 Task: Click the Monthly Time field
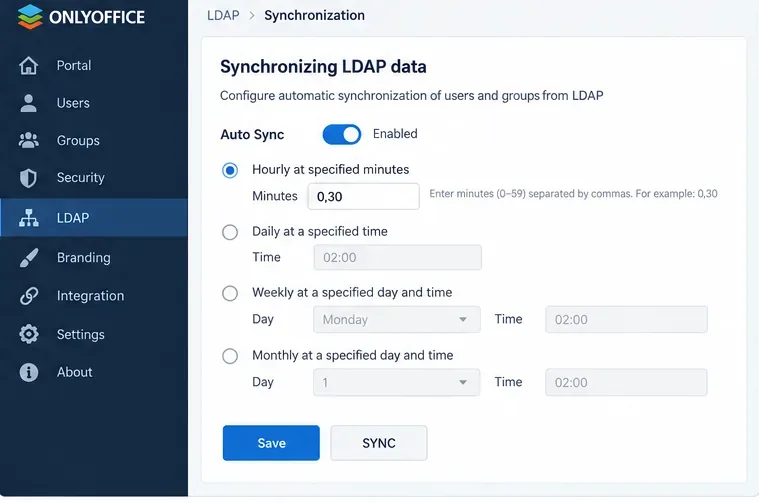click(626, 382)
